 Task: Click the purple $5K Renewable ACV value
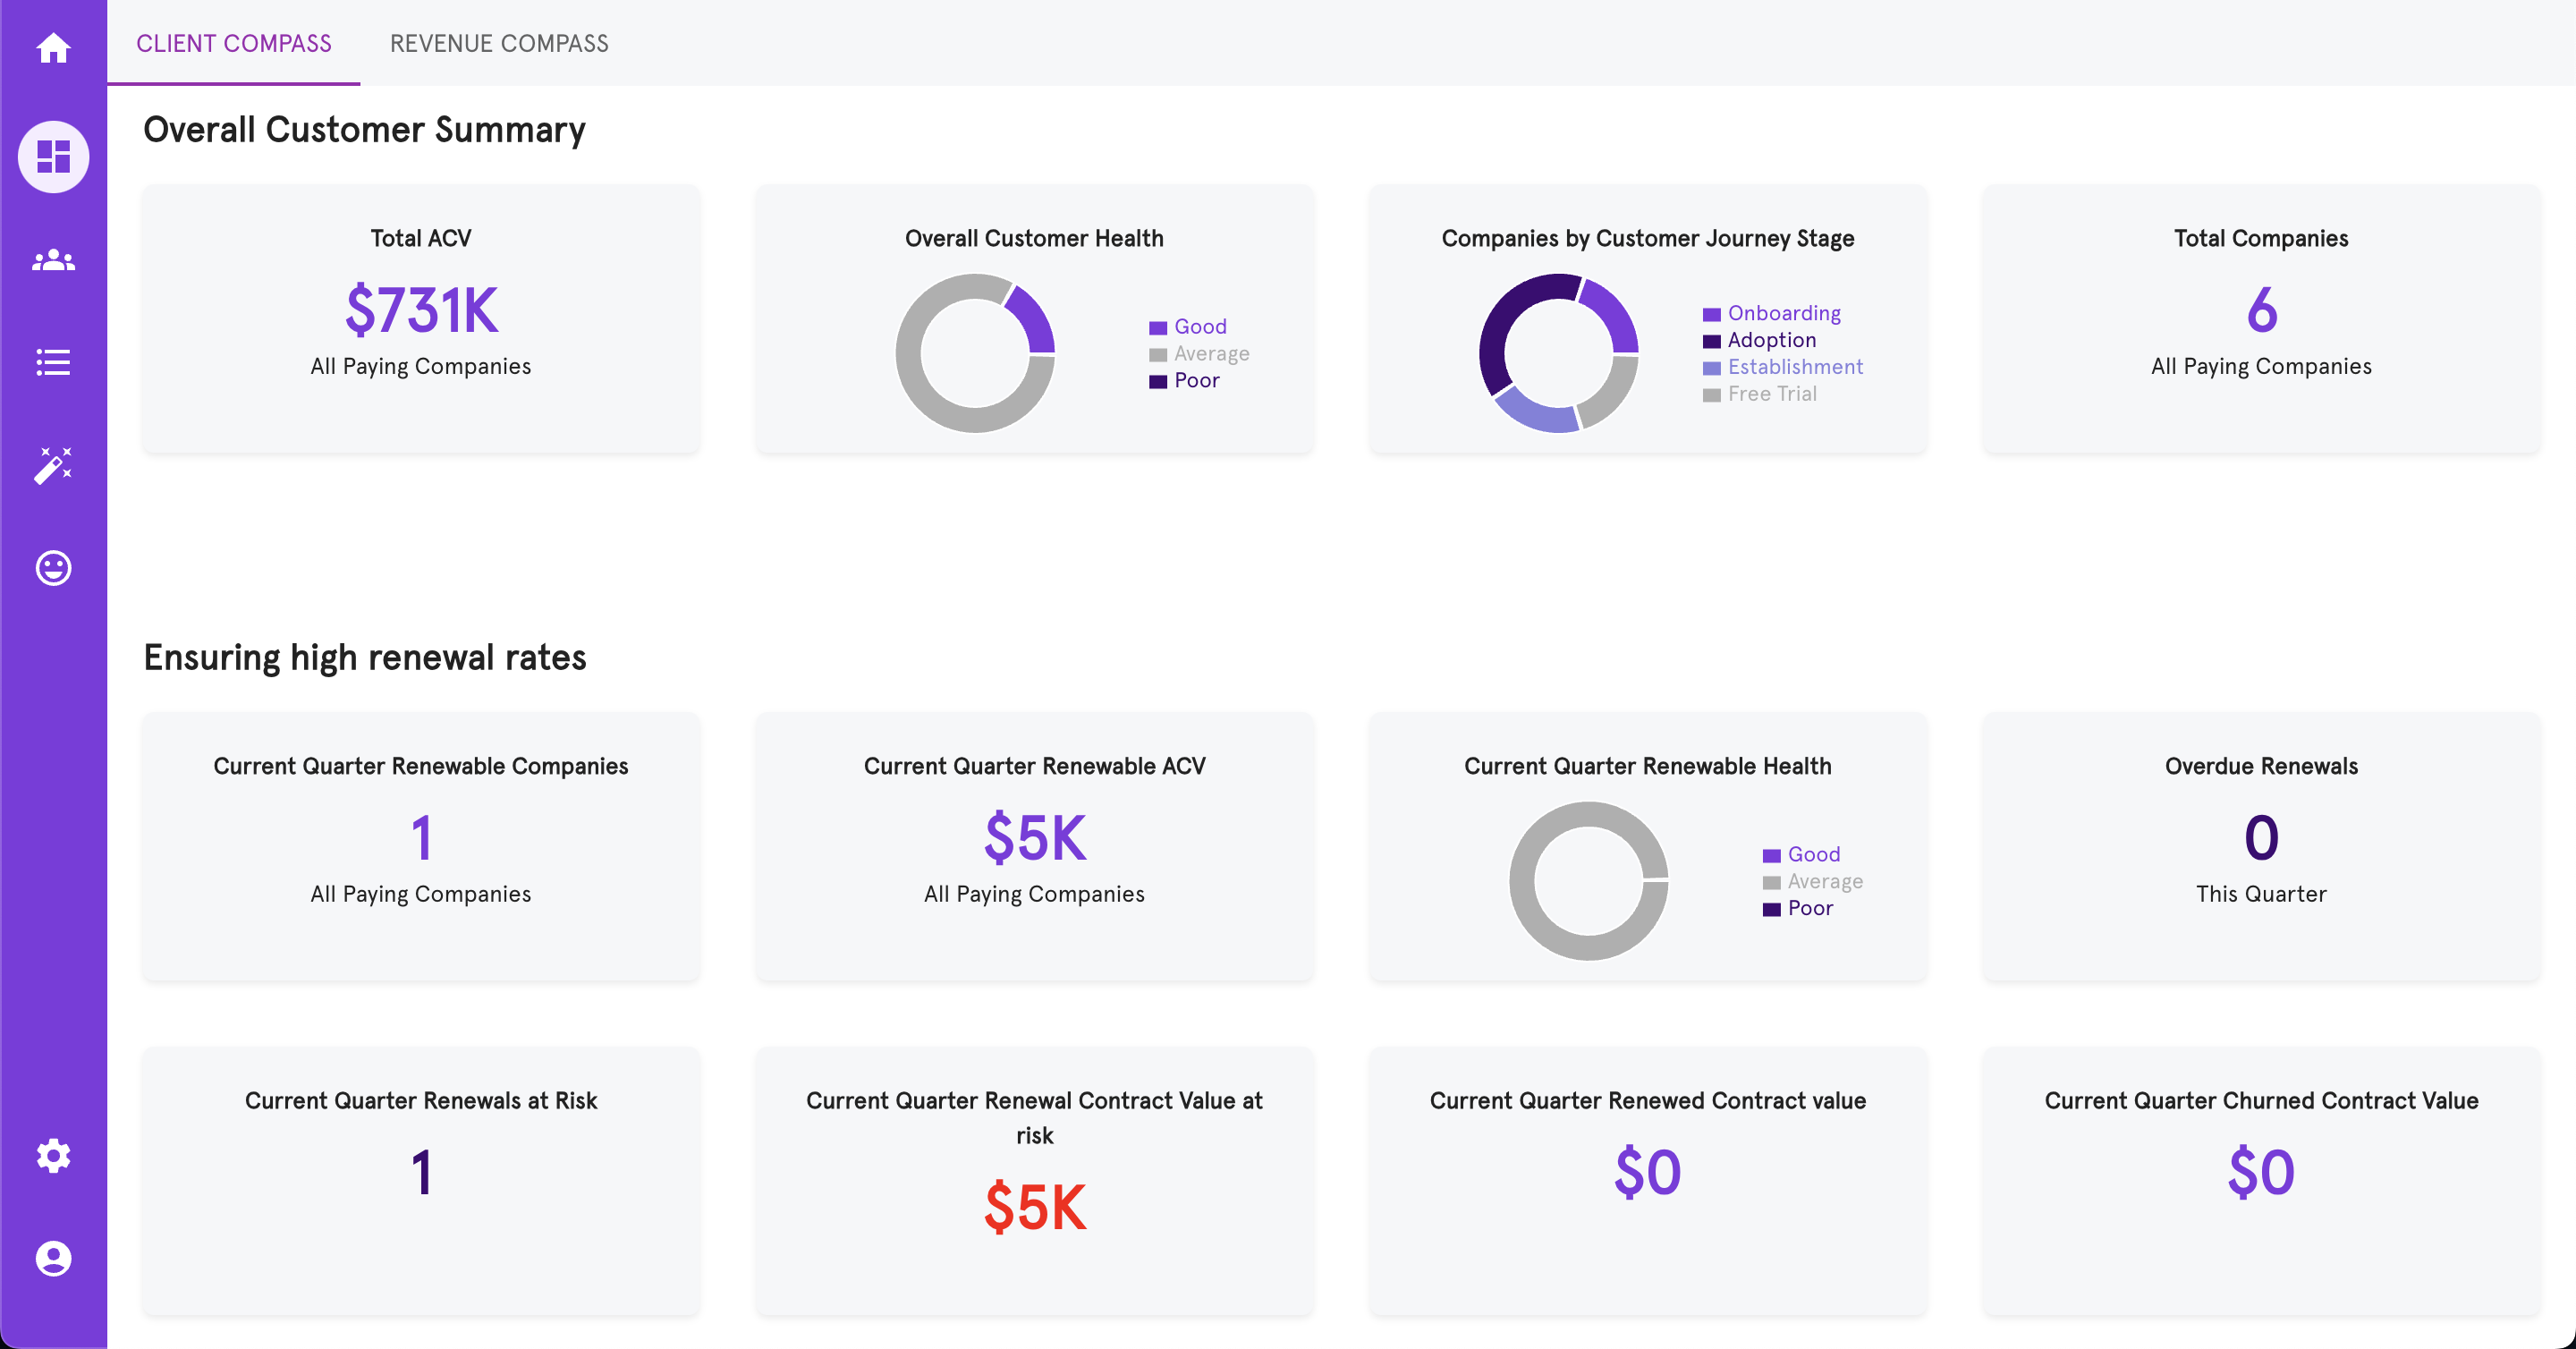[1035, 838]
